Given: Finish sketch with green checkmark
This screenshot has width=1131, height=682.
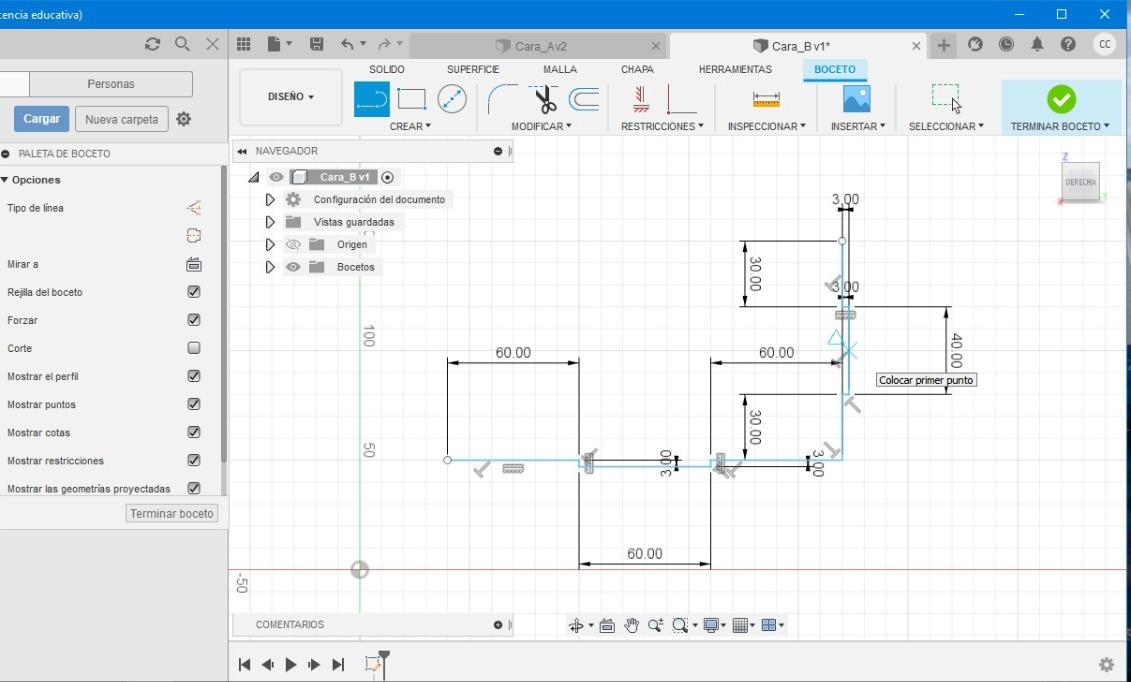Looking at the screenshot, I should point(1061,99).
